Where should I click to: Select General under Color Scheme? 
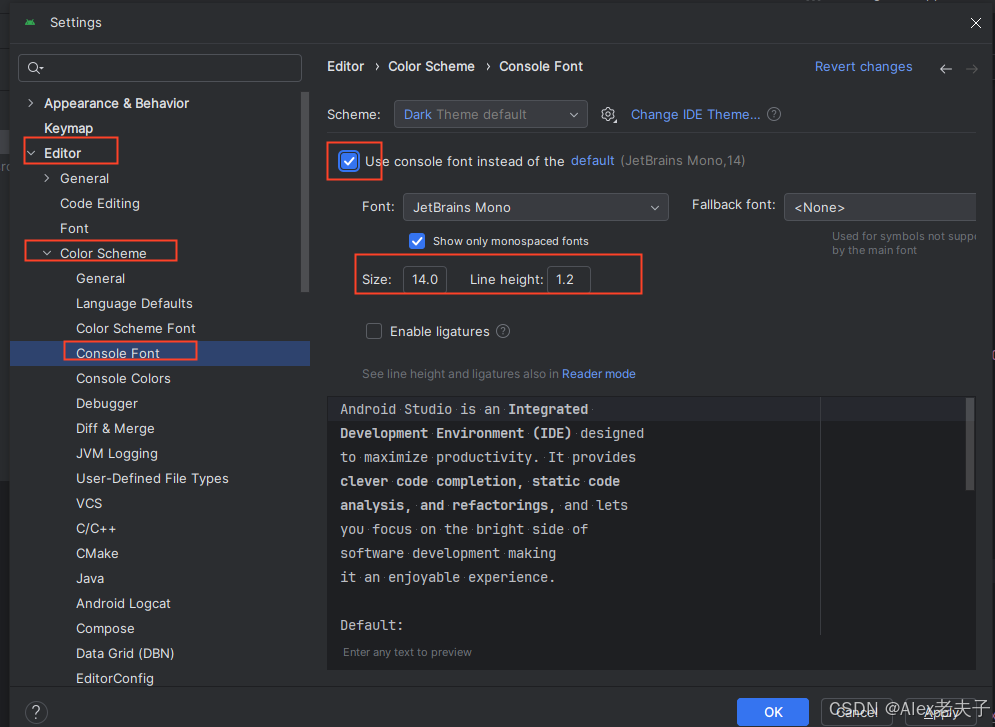[100, 278]
